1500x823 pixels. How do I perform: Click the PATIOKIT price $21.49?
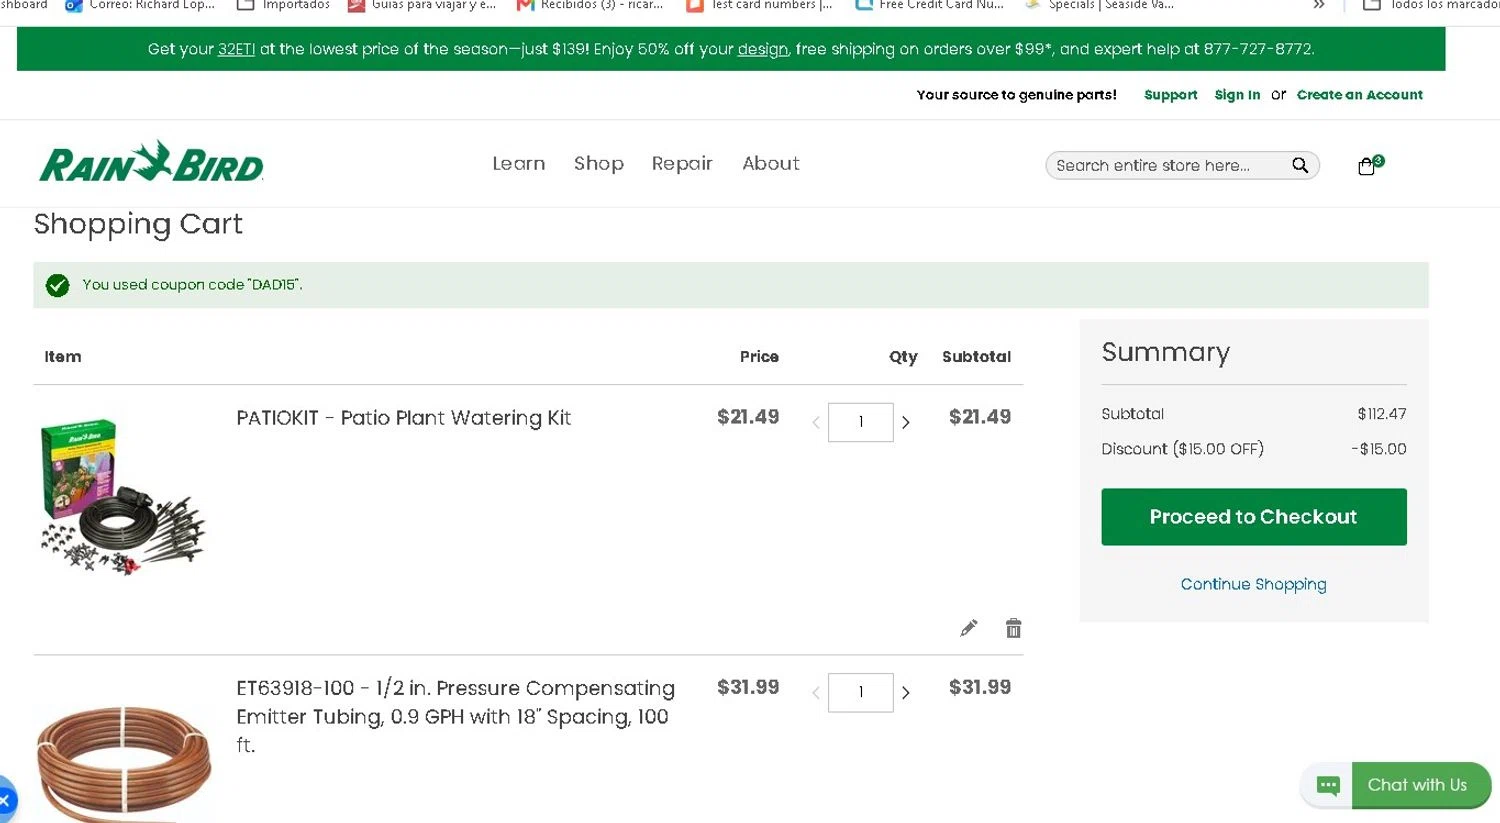pos(748,417)
